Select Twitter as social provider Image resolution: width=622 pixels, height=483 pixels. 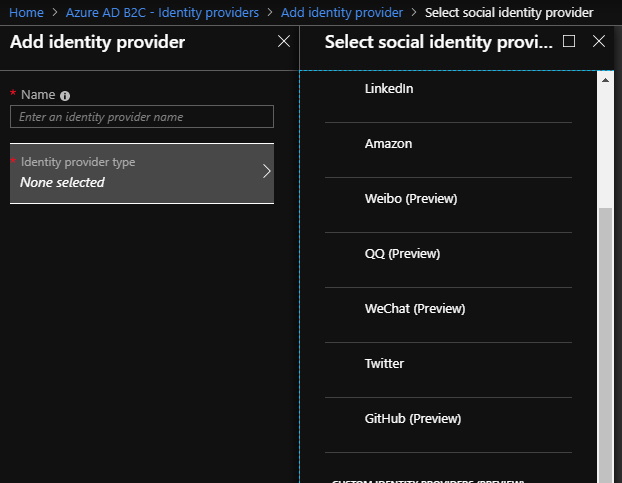coord(384,364)
